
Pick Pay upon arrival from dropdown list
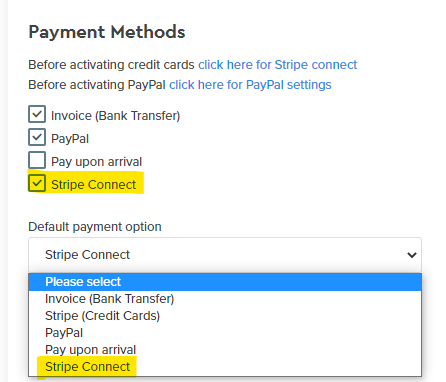click(x=225, y=350)
